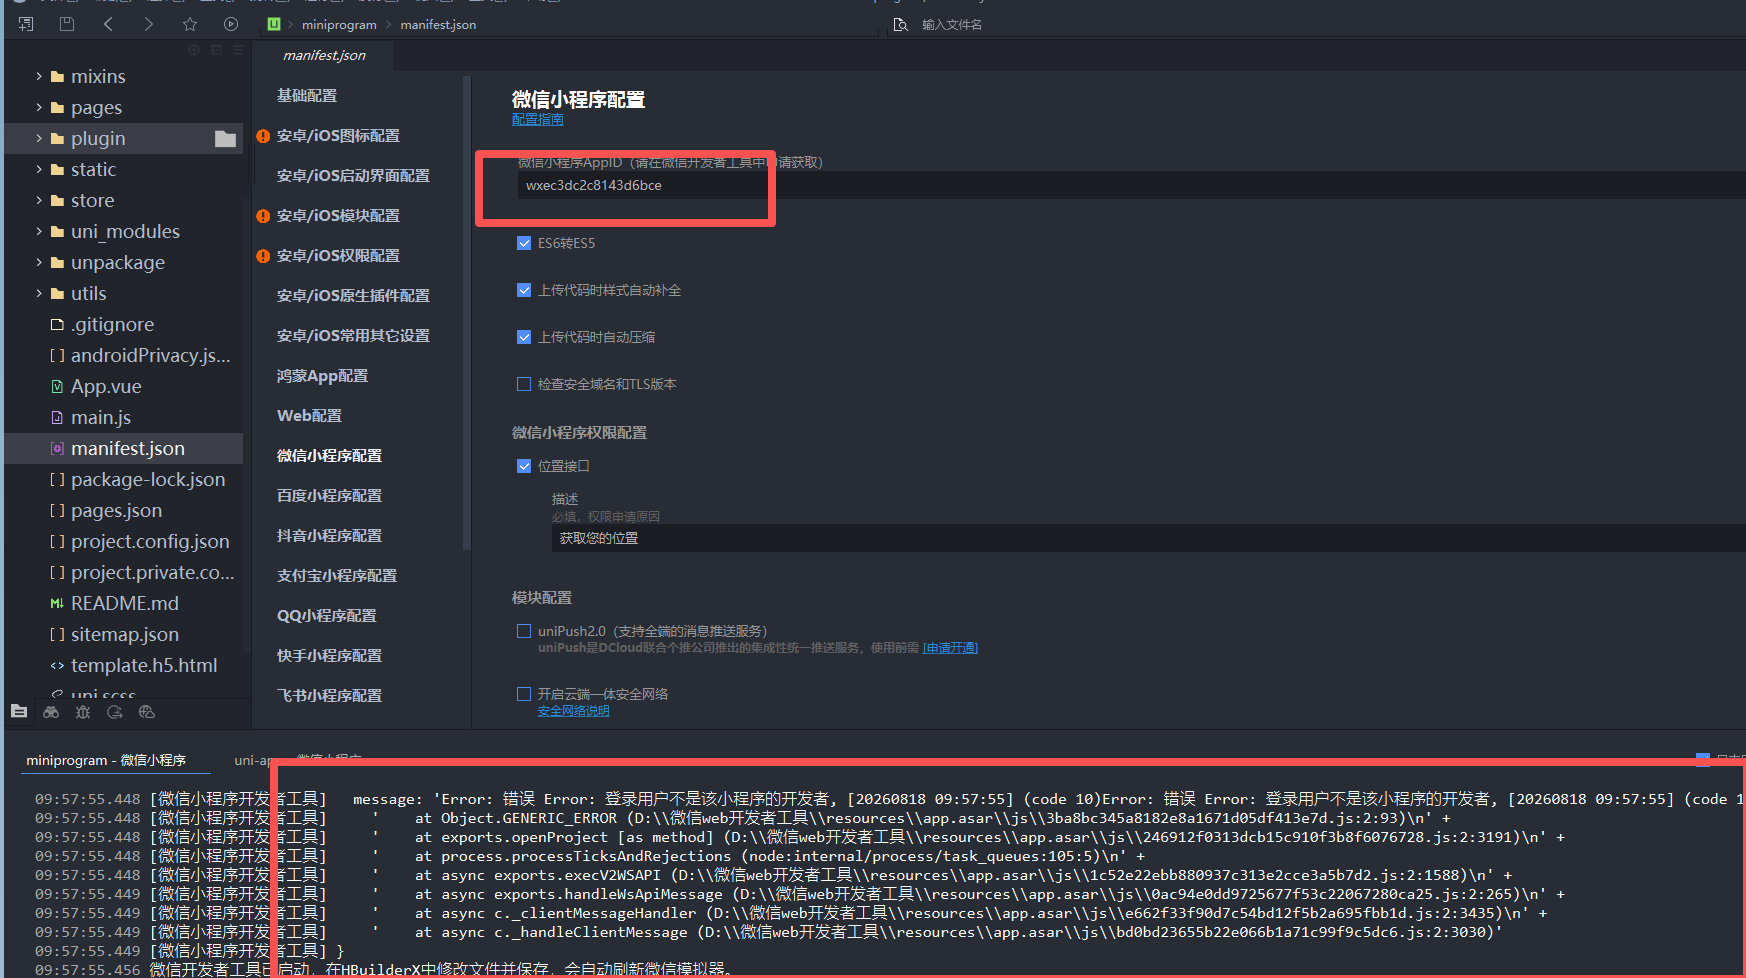Click the 微信小程序AppID input field
Viewport: 1746px width, 978px height.
click(1131, 185)
